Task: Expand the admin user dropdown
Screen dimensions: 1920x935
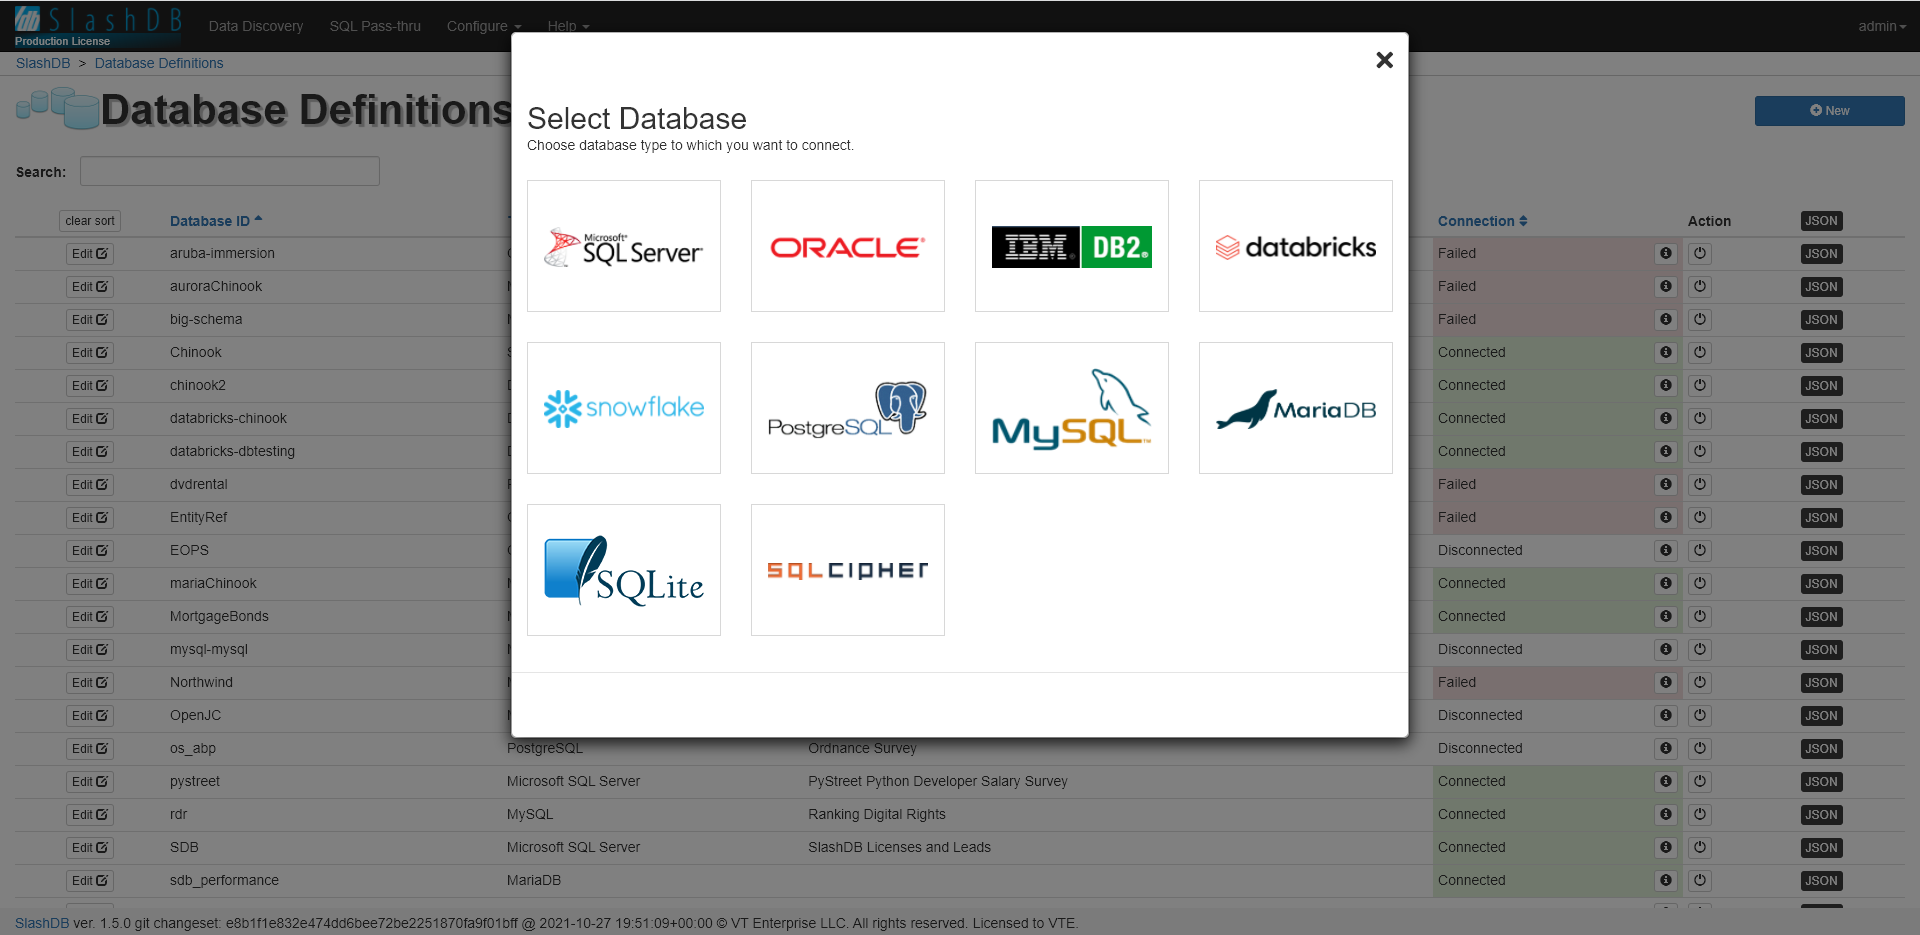Action: (x=1882, y=26)
